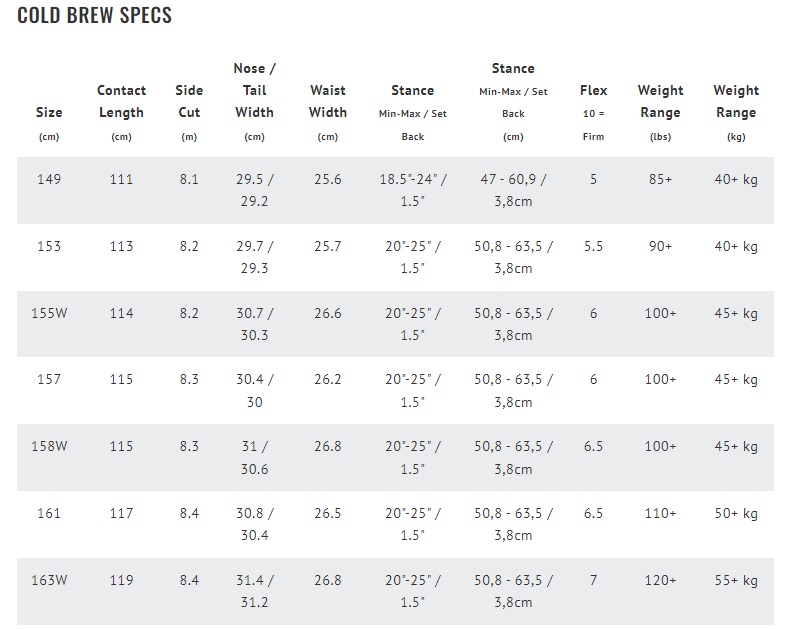793x629 pixels.
Task: Click the 161 size cell
Action: click(49, 513)
